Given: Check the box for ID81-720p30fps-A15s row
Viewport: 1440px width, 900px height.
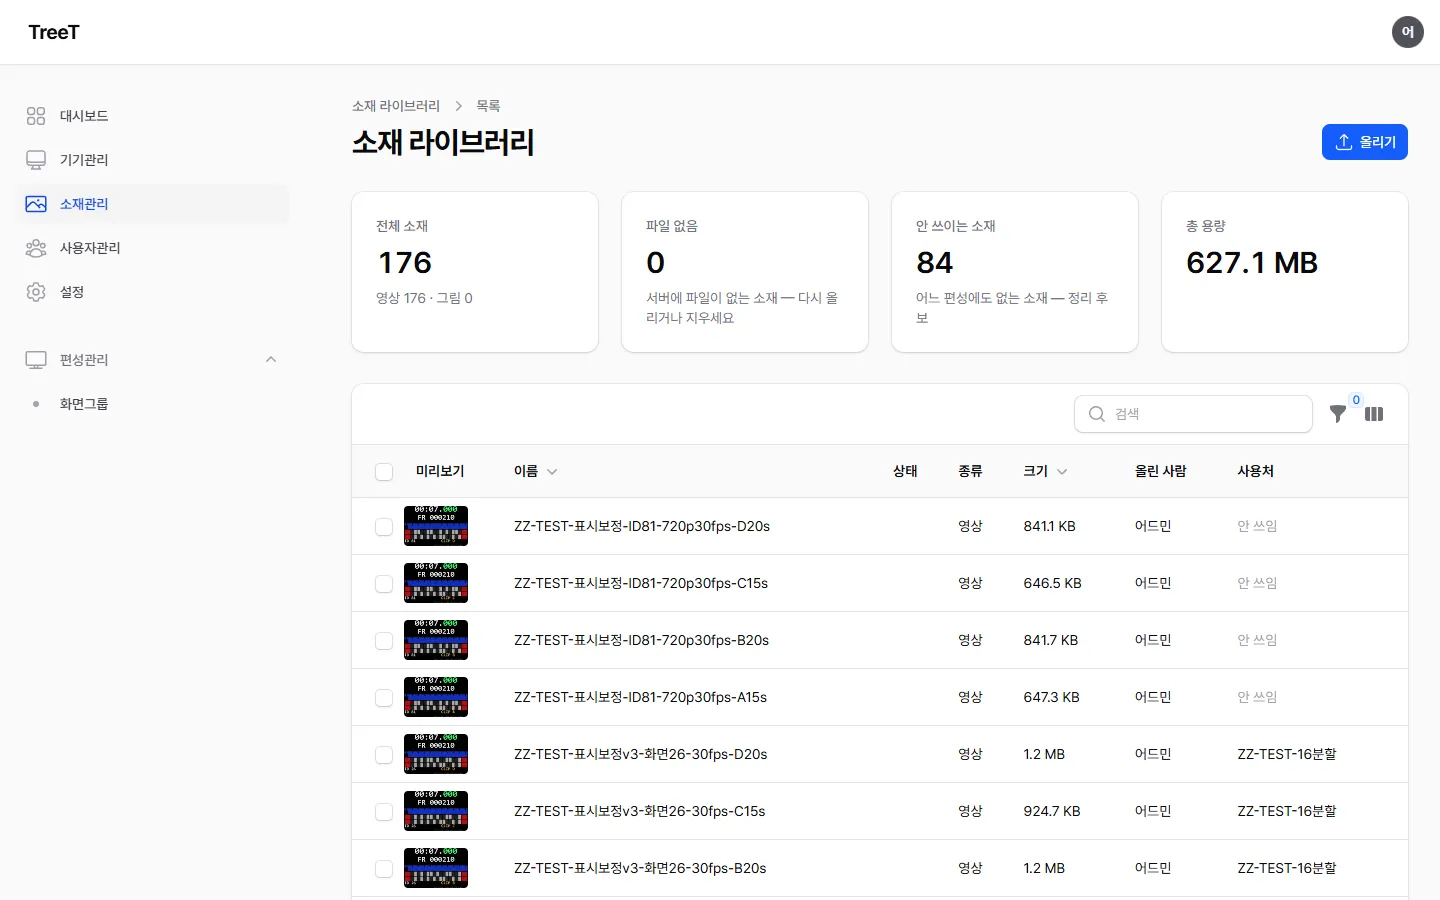Looking at the screenshot, I should (384, 698).
